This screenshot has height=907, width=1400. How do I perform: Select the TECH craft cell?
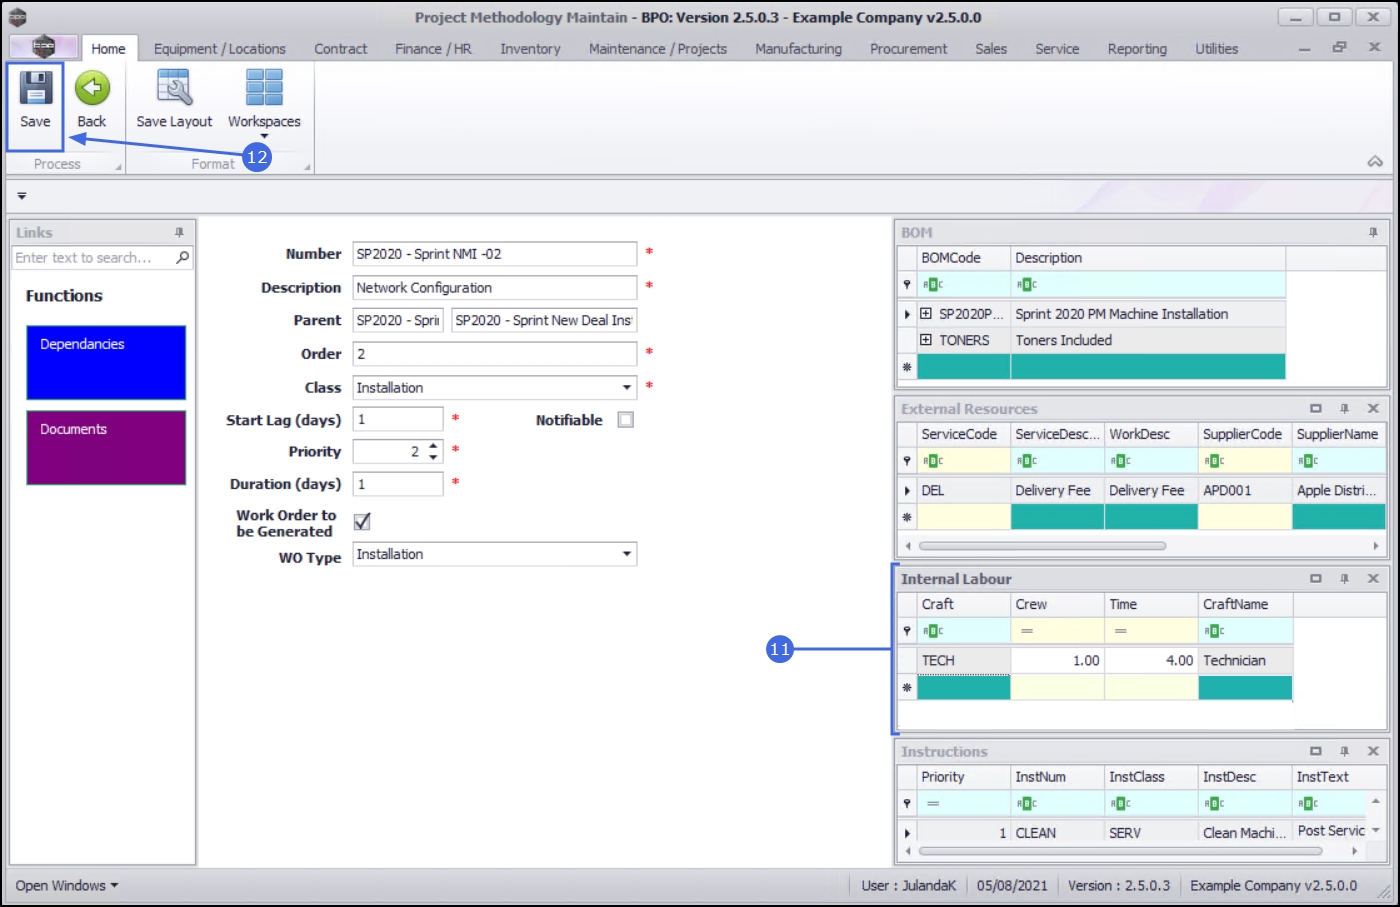point(964,660)
